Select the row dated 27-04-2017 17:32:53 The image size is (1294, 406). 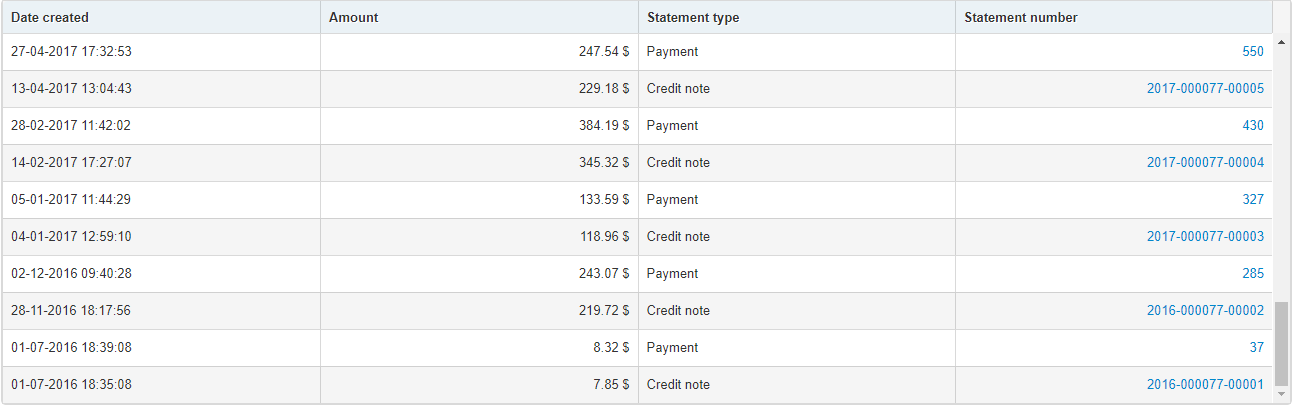(x=637, y=52)
